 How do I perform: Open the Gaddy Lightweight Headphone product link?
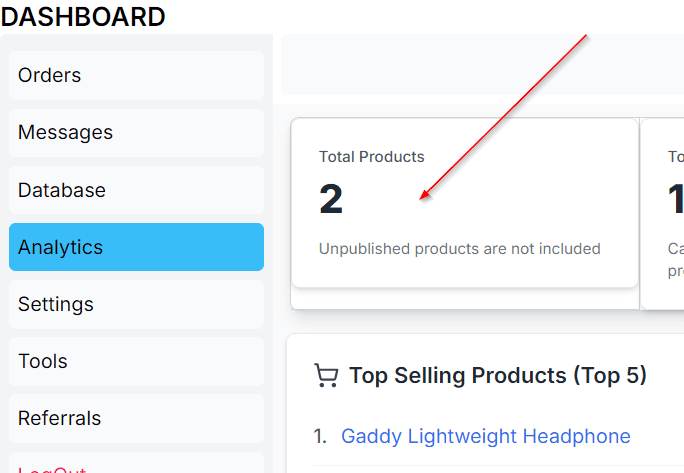click(x=486, y=436)
